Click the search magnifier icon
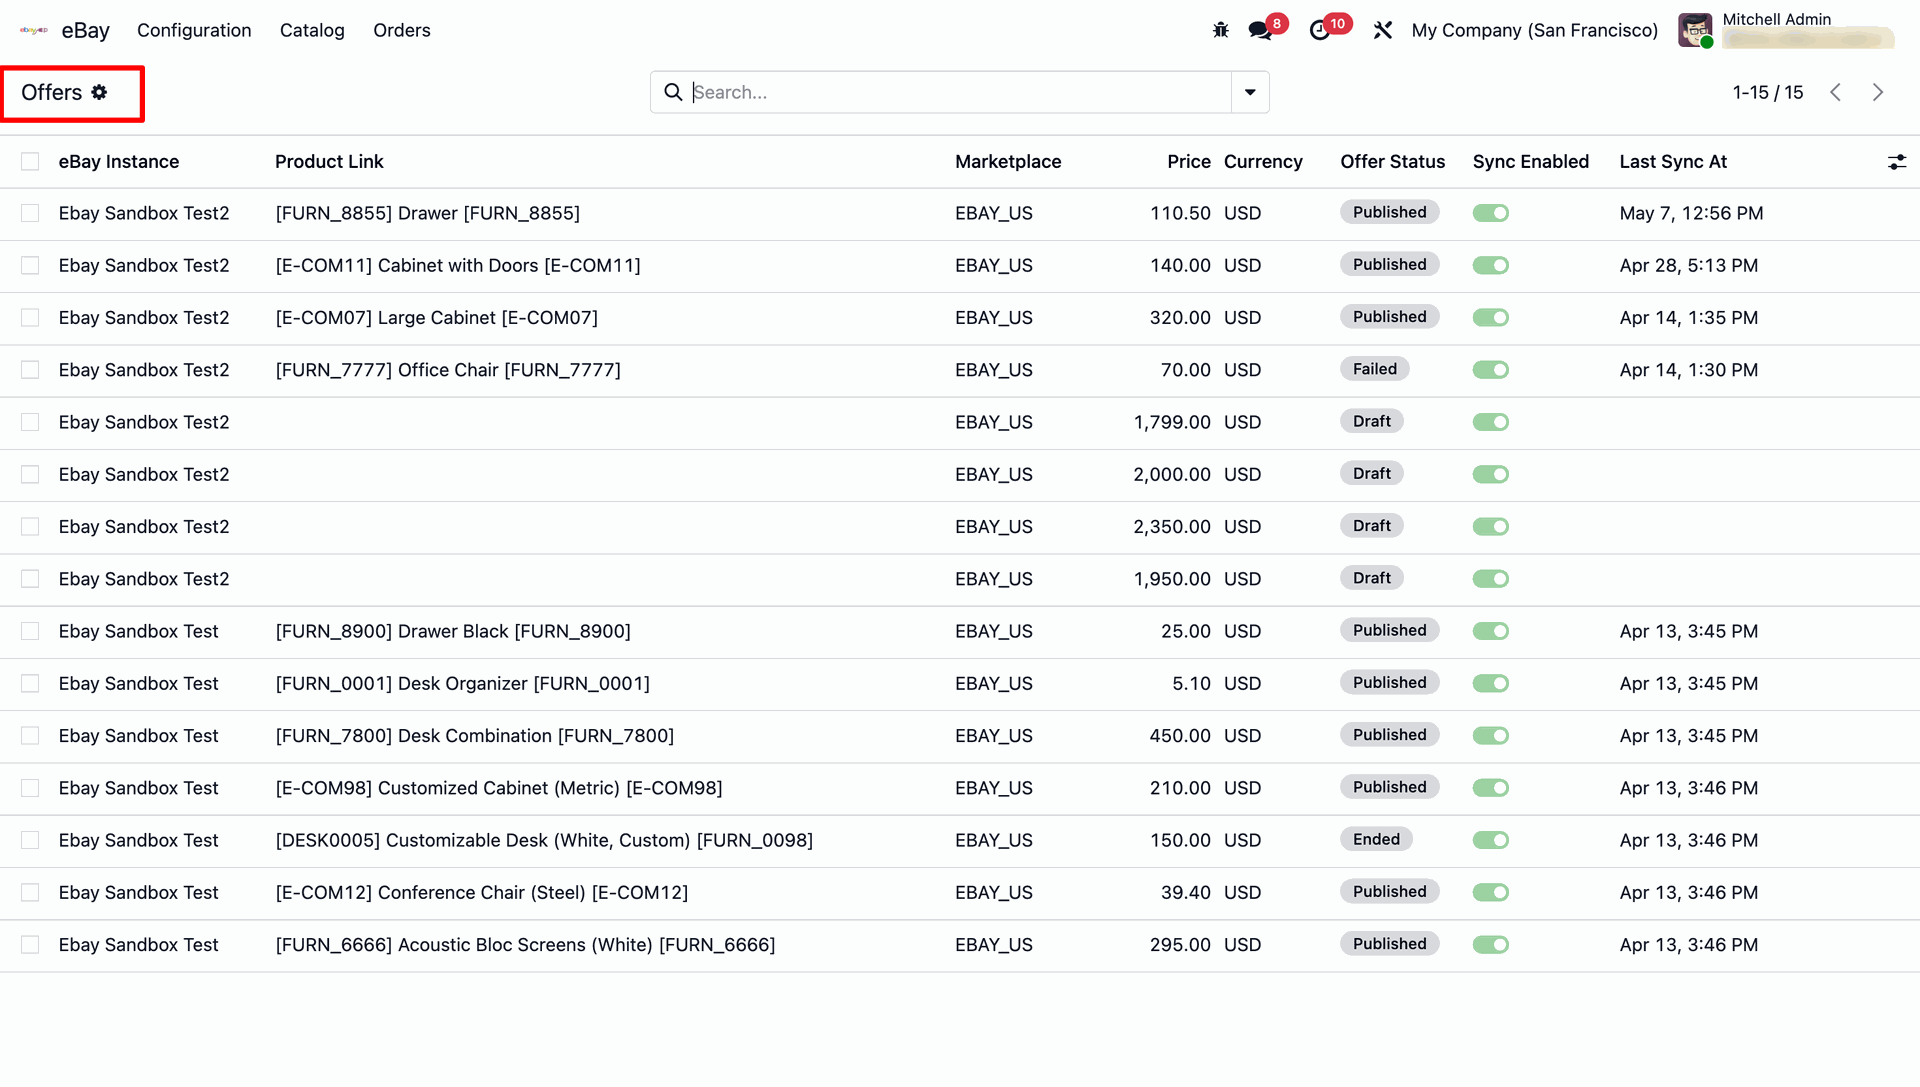The image size is (1920, 1087). (673, 92)
